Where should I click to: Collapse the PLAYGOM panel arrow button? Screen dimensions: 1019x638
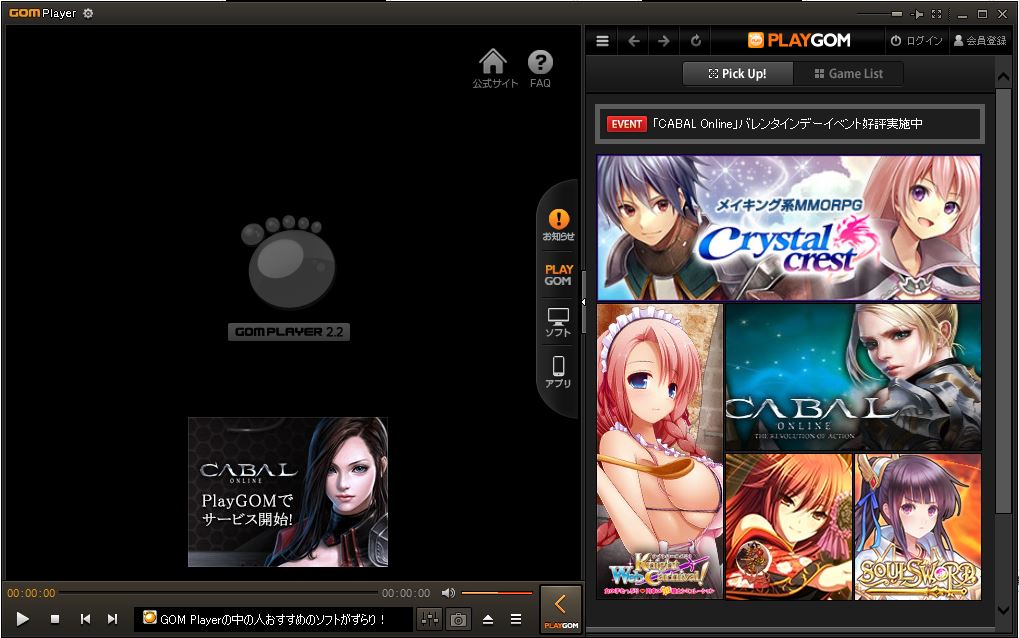point(561,609)
